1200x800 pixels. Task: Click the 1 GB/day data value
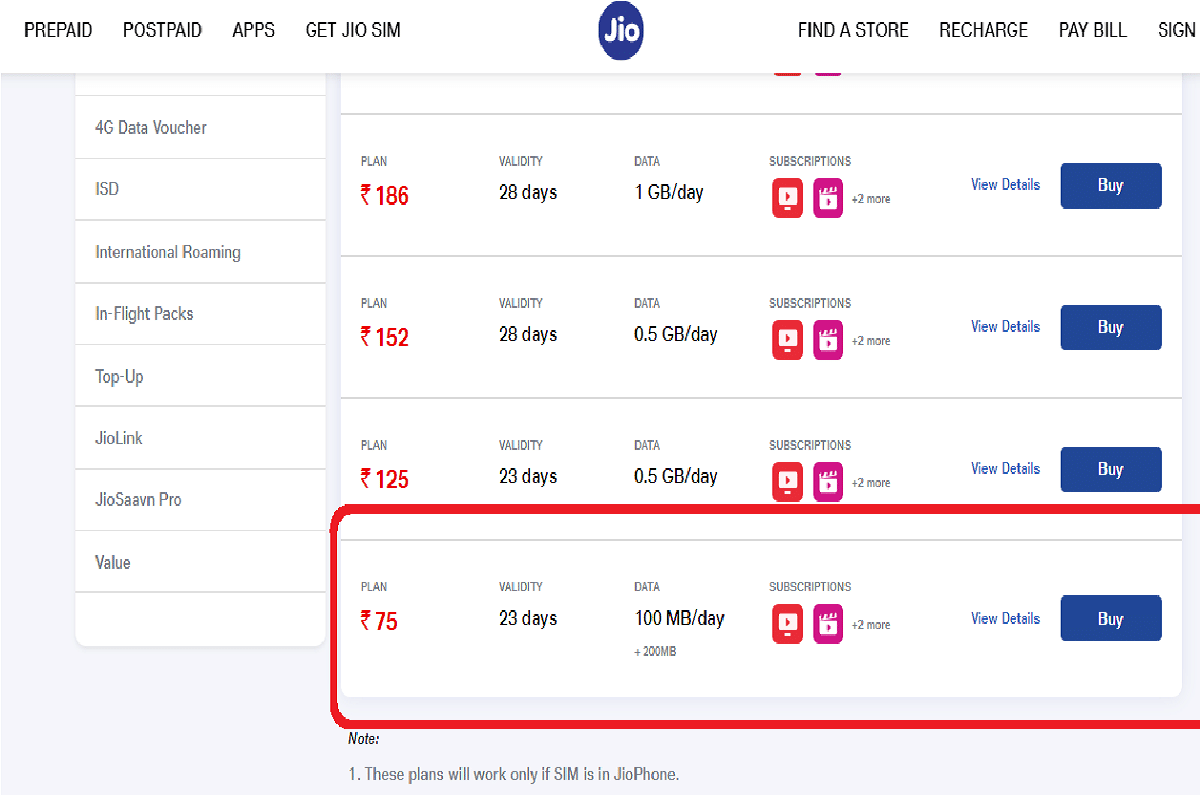click(x=669, y=193)
